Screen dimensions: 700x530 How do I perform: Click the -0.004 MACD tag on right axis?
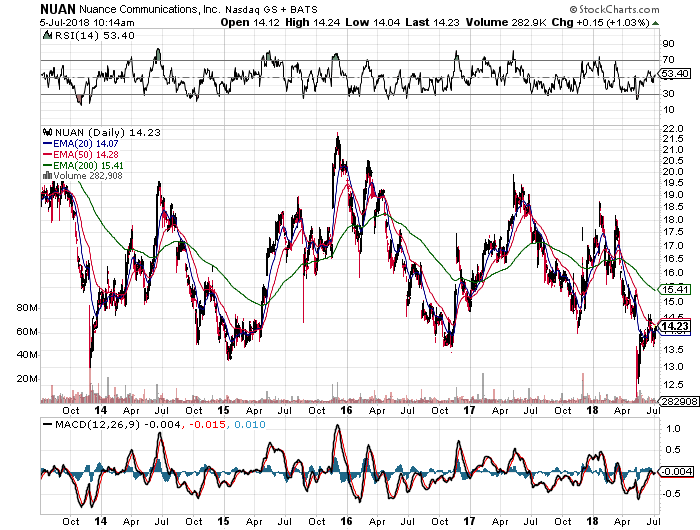pyautogui.click(x=677, y=472)
